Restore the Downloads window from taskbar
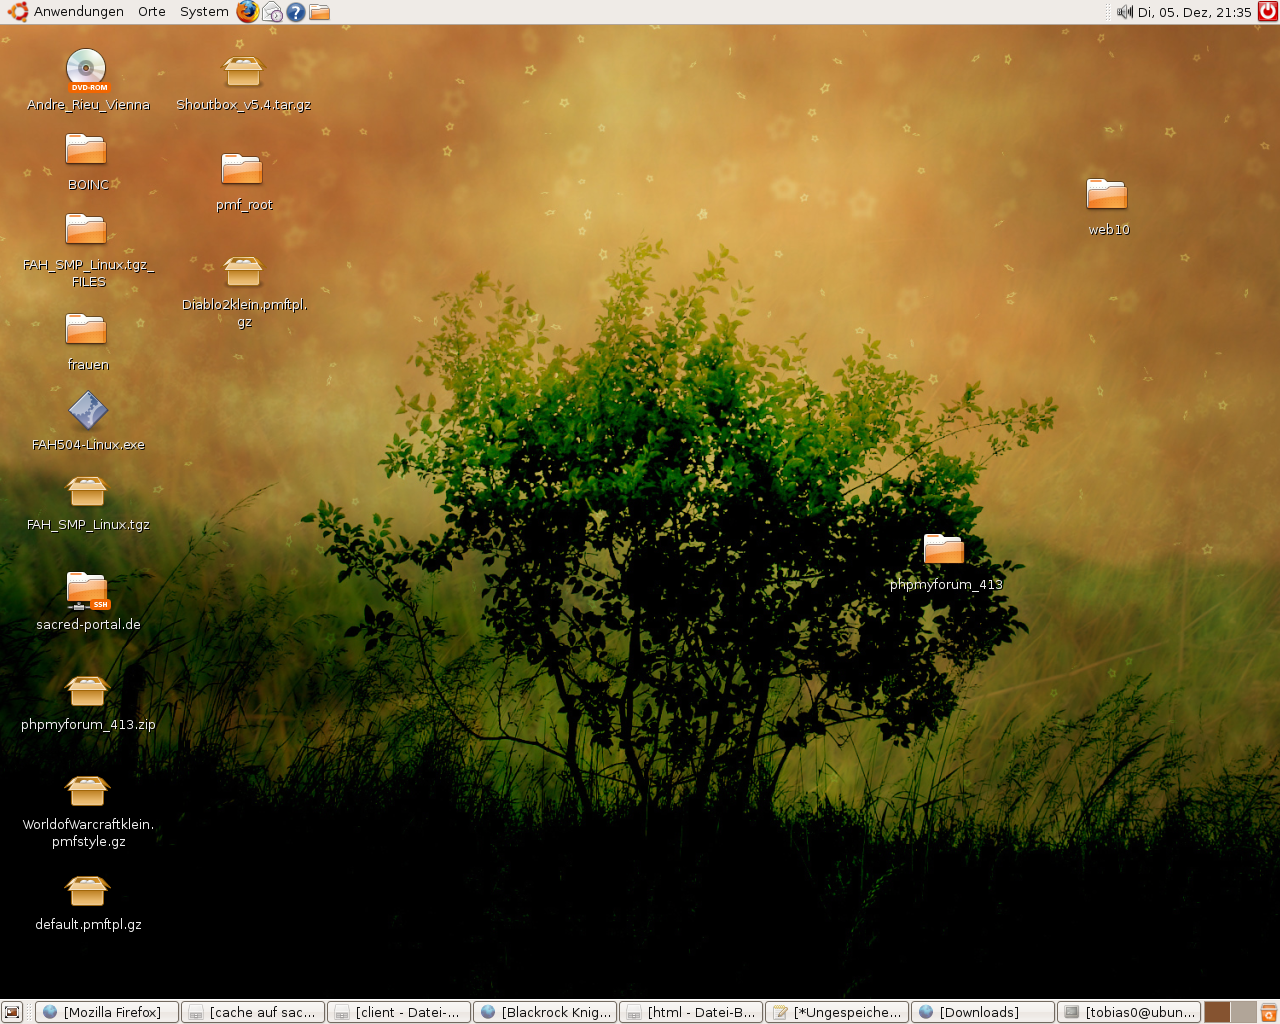1280x1024 pixels. [x=982, y=1012]
